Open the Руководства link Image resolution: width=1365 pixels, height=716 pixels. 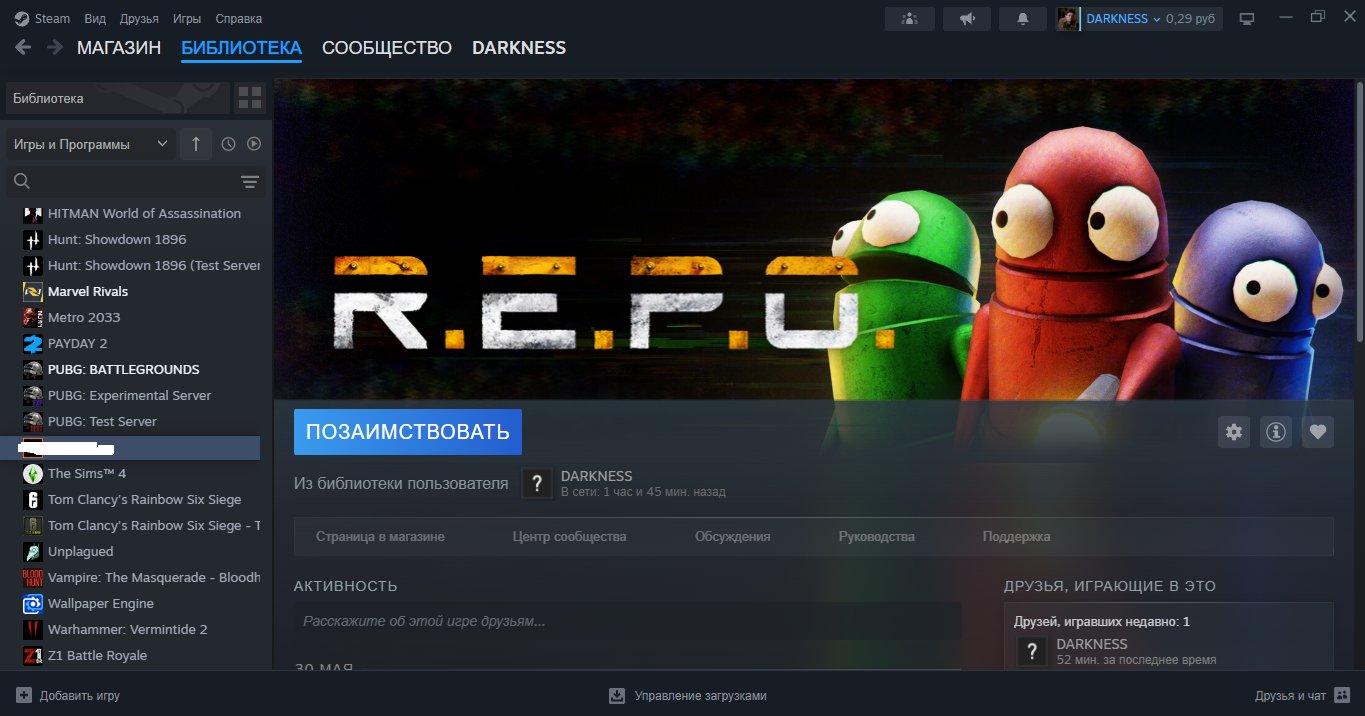[876, 537]
